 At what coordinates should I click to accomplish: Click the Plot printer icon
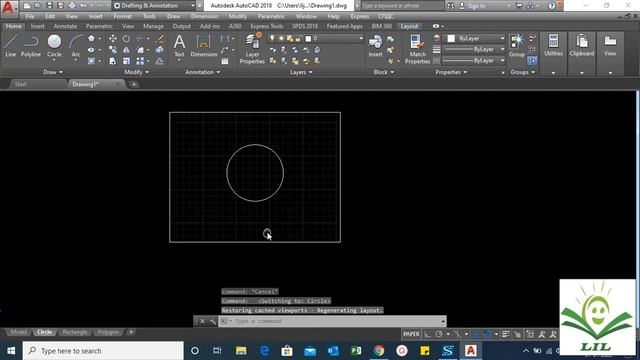[x=72, y=6]
